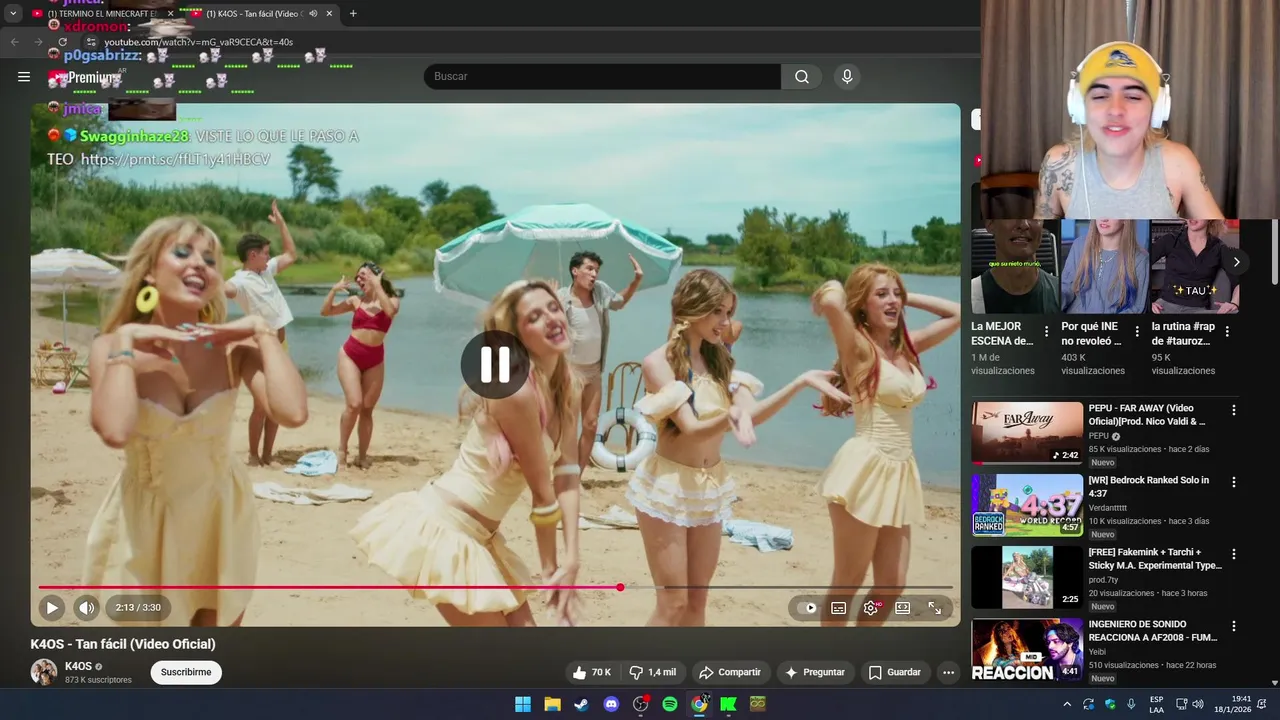
Task: Show hidden system tray icons
Action: tap(1067, 704)
